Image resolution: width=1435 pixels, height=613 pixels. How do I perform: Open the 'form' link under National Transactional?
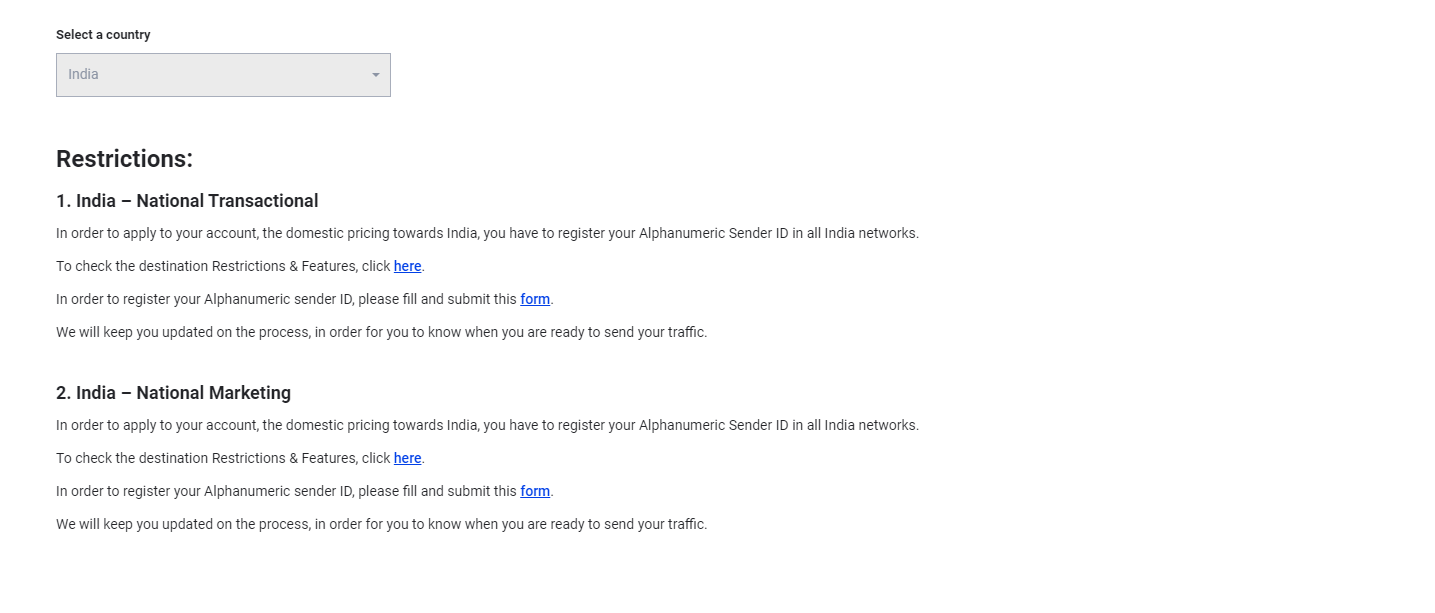535,299
